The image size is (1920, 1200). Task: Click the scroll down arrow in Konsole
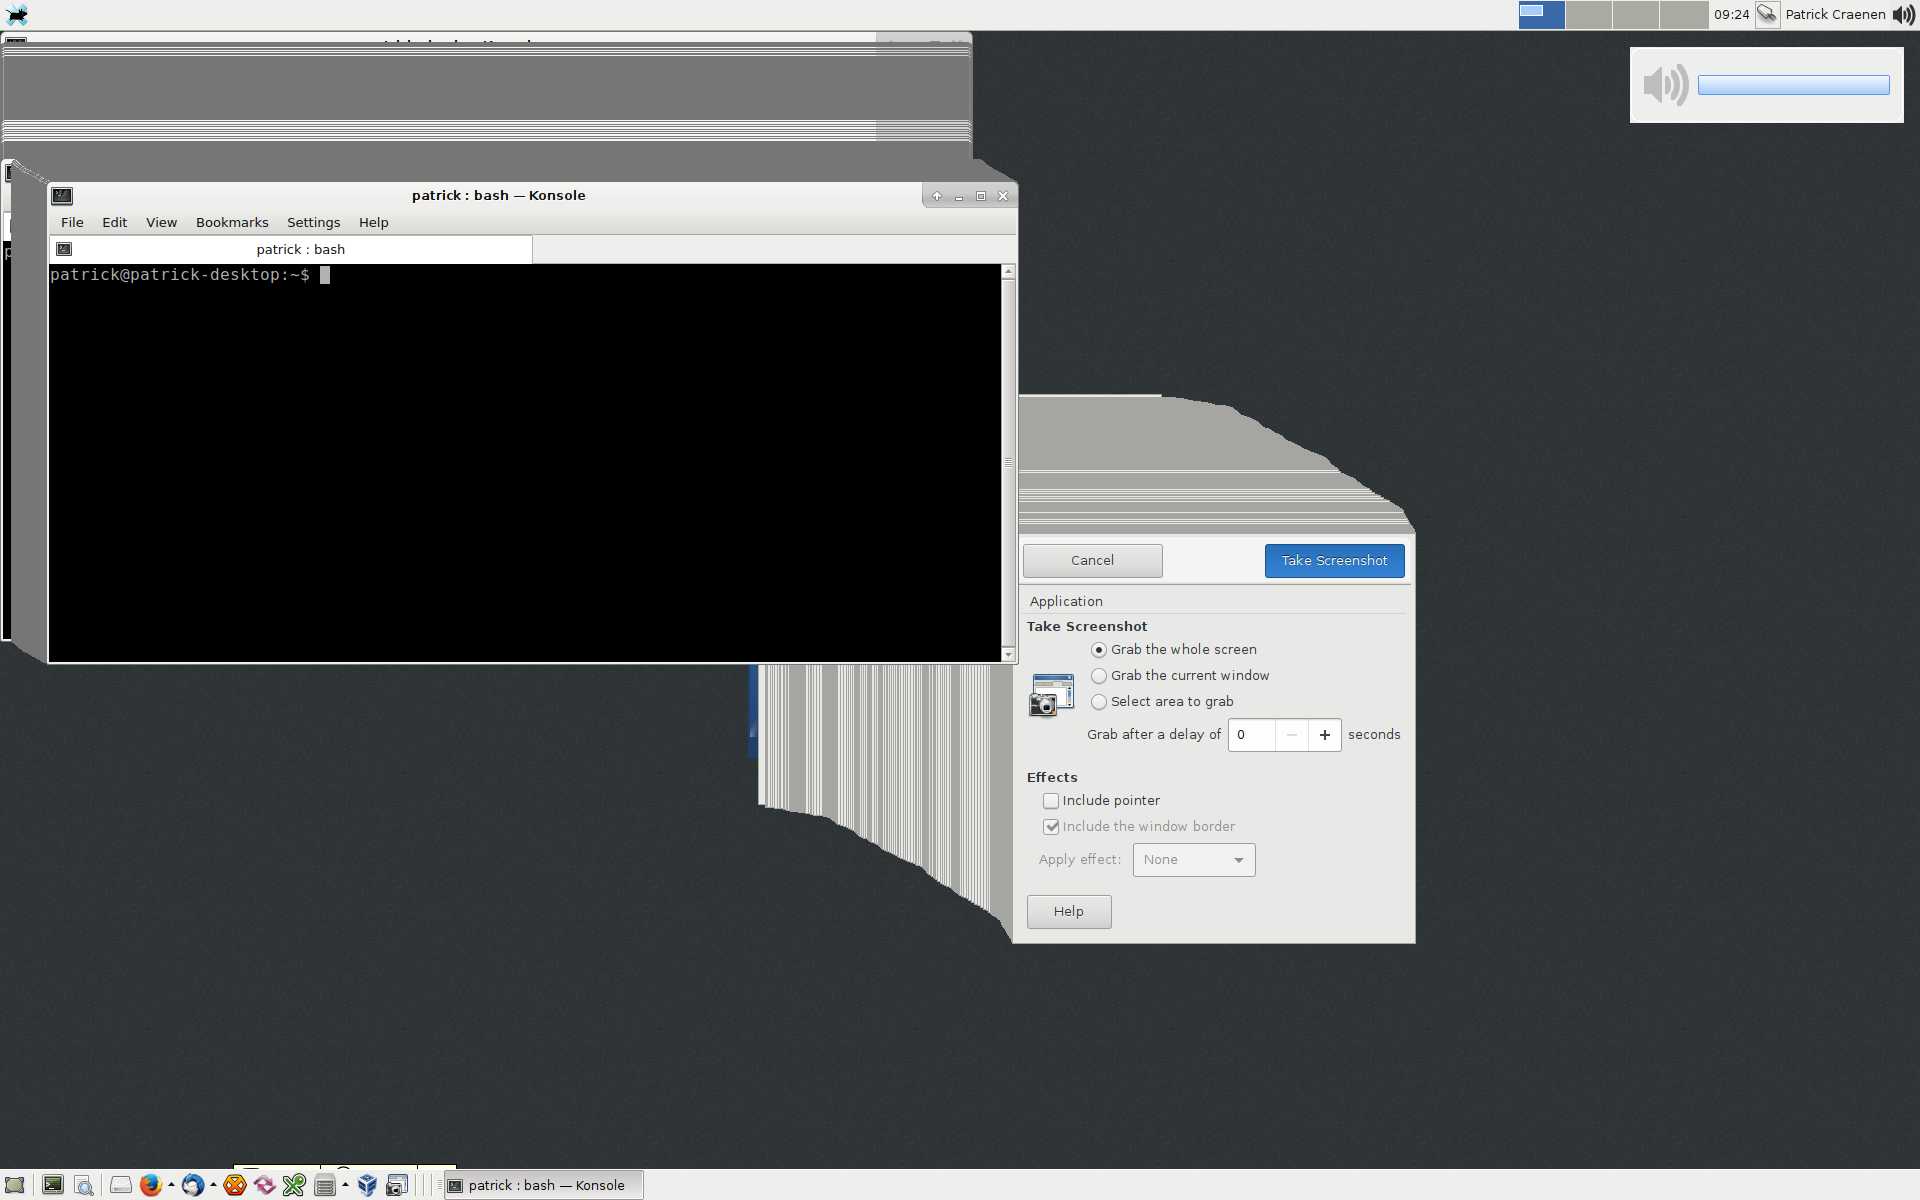point(1008,655)
